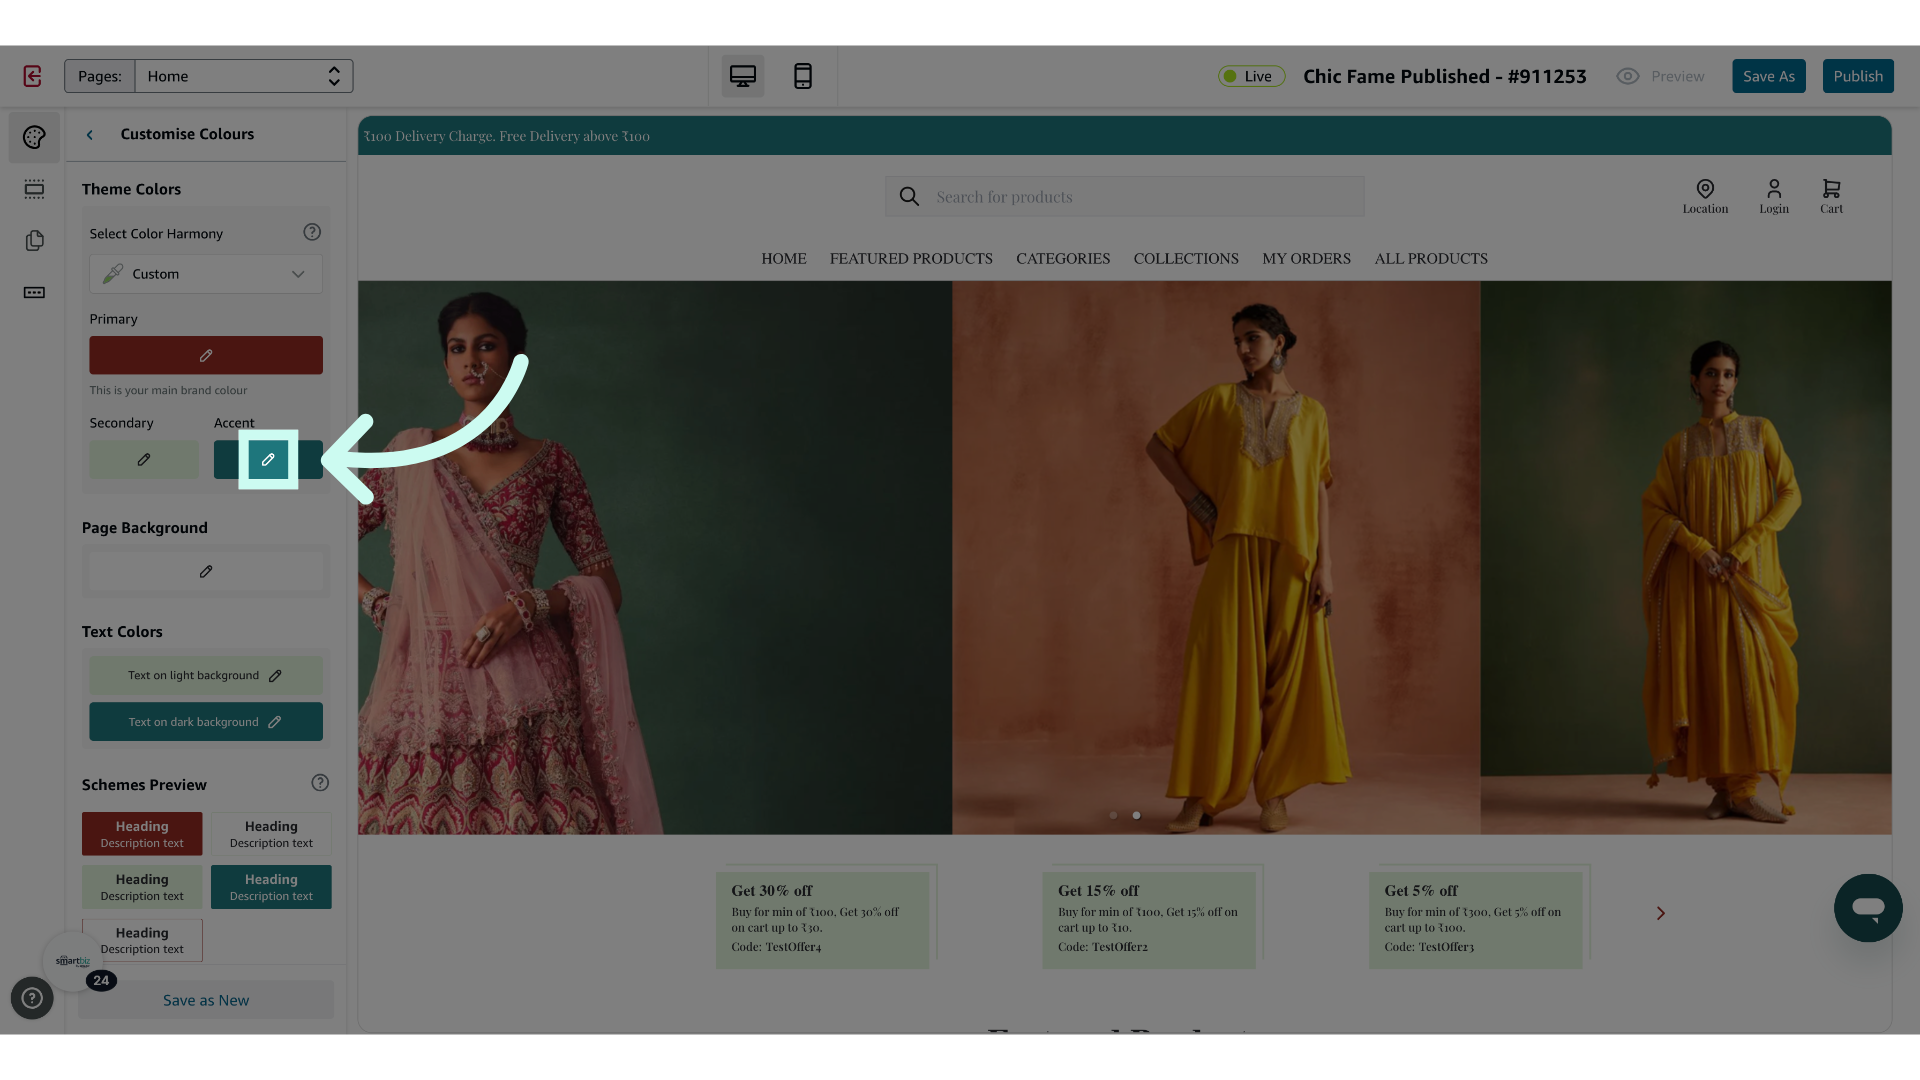Toggle Preview eye icon
The width and height of the screenshot is (1920, 1080).
(x=1628, y=76)
